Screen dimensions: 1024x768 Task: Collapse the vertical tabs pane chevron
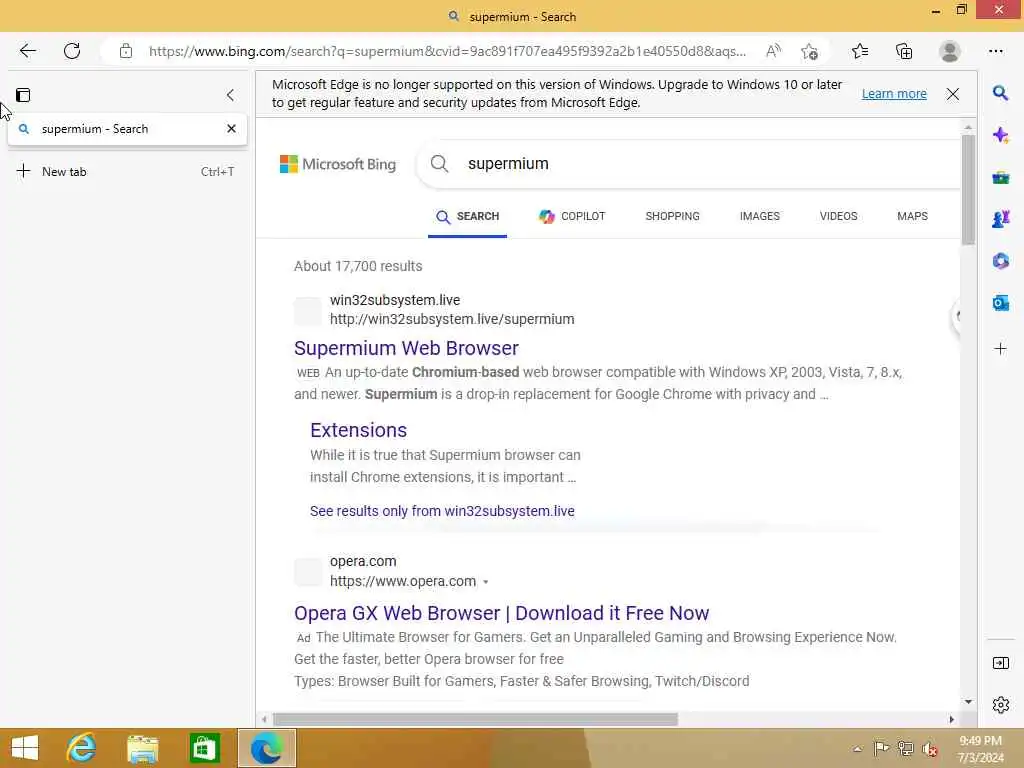click(x=230, y=95)
